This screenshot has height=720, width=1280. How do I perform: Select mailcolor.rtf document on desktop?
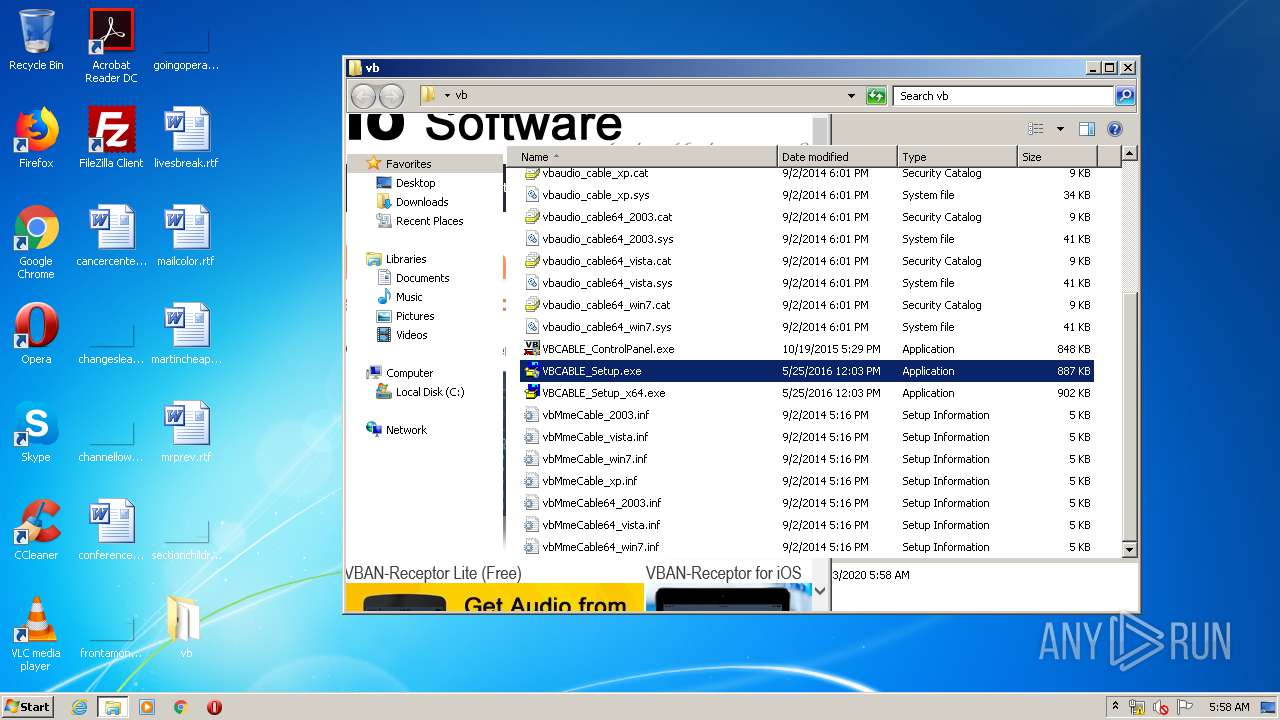coord(186,236)
